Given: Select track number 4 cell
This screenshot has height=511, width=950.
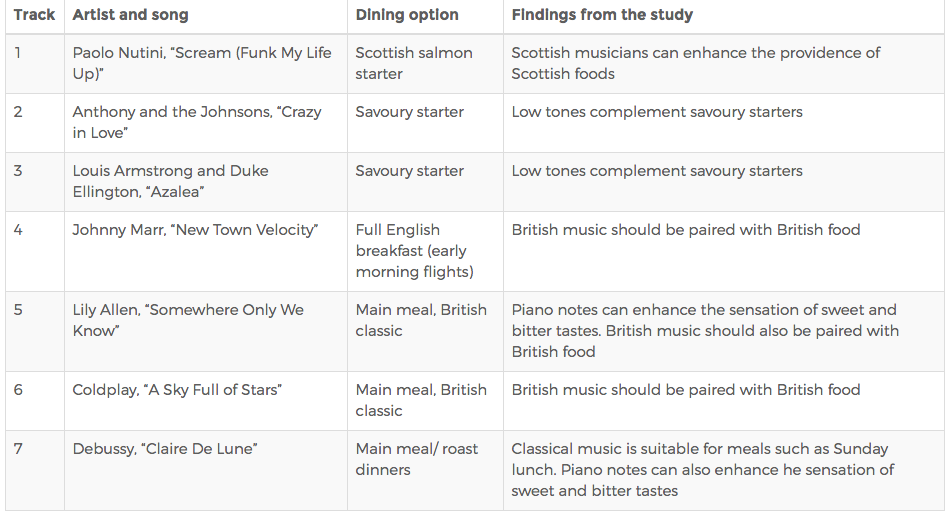Looking at the screenshot, I should pos(18,230).
